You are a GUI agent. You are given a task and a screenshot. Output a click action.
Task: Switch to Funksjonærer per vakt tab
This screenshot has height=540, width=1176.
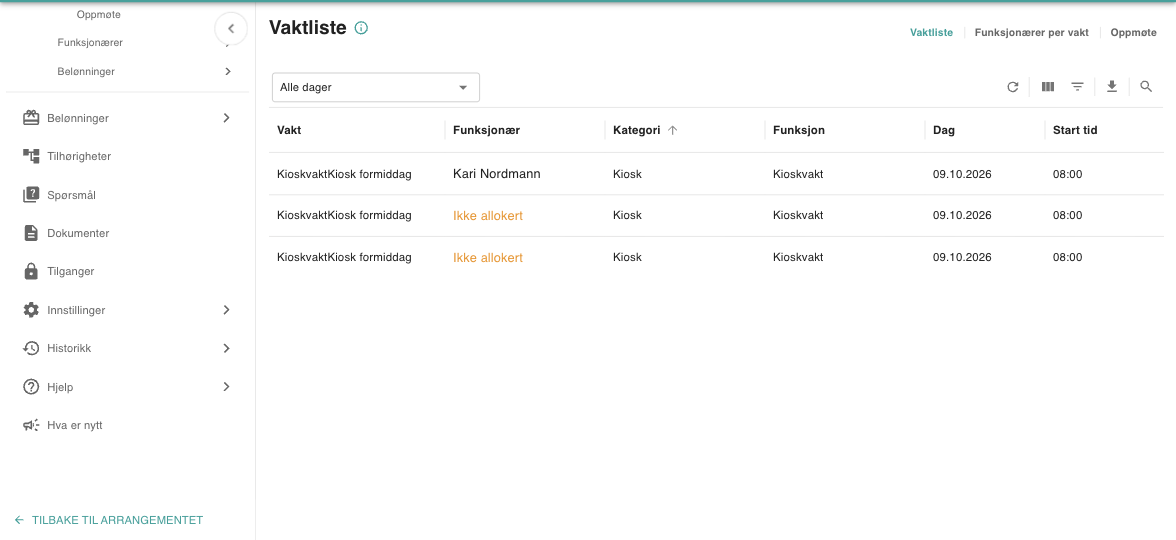tap(1031, 32)
